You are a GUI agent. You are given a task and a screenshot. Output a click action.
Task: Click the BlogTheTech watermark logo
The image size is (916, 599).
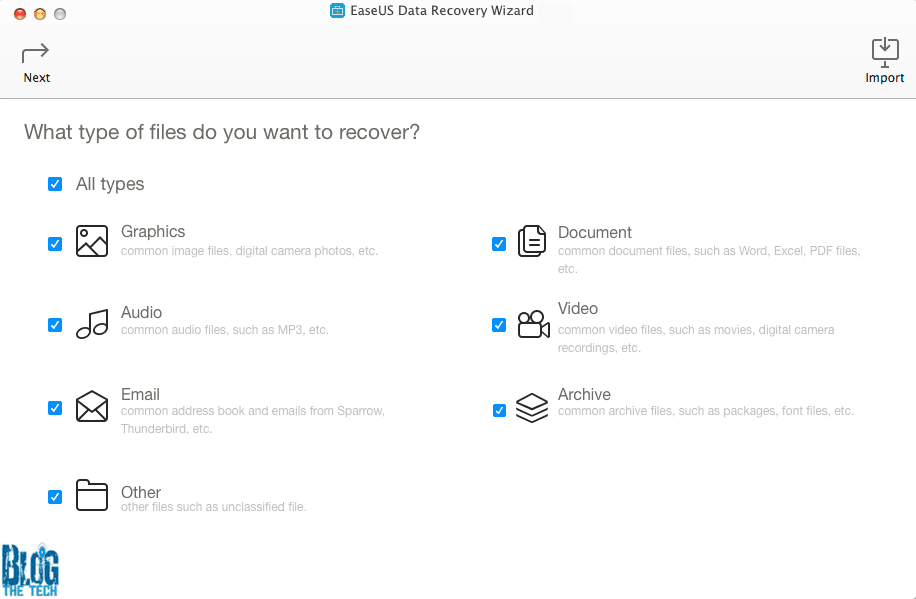pos(30,570)
